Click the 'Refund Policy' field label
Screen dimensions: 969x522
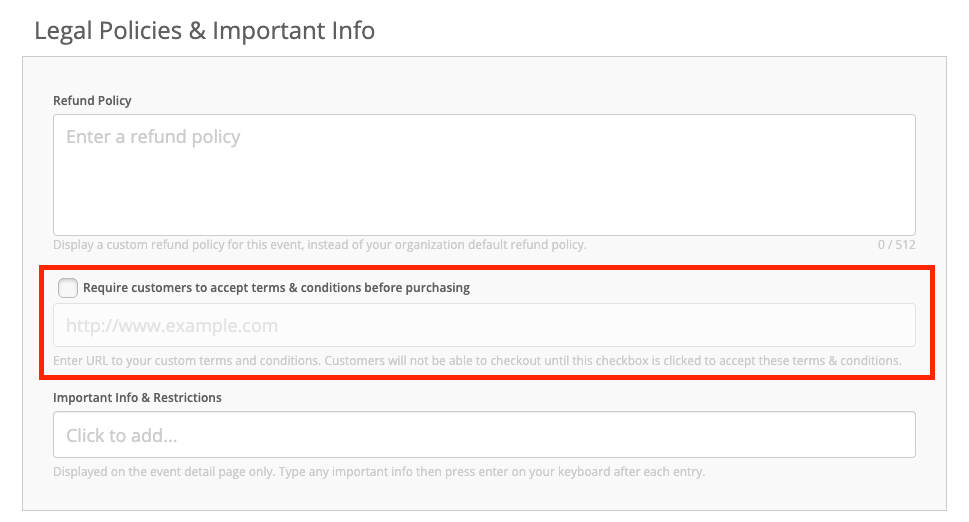92,101
